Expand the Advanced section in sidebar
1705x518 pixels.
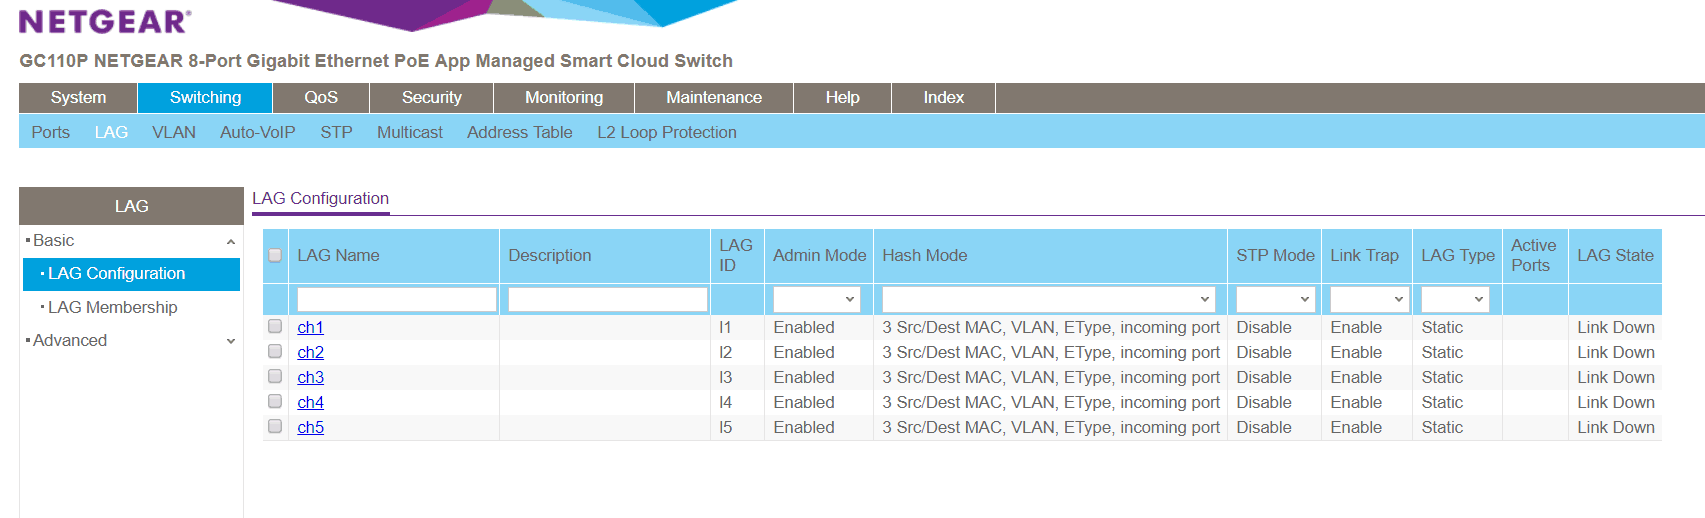231,341
